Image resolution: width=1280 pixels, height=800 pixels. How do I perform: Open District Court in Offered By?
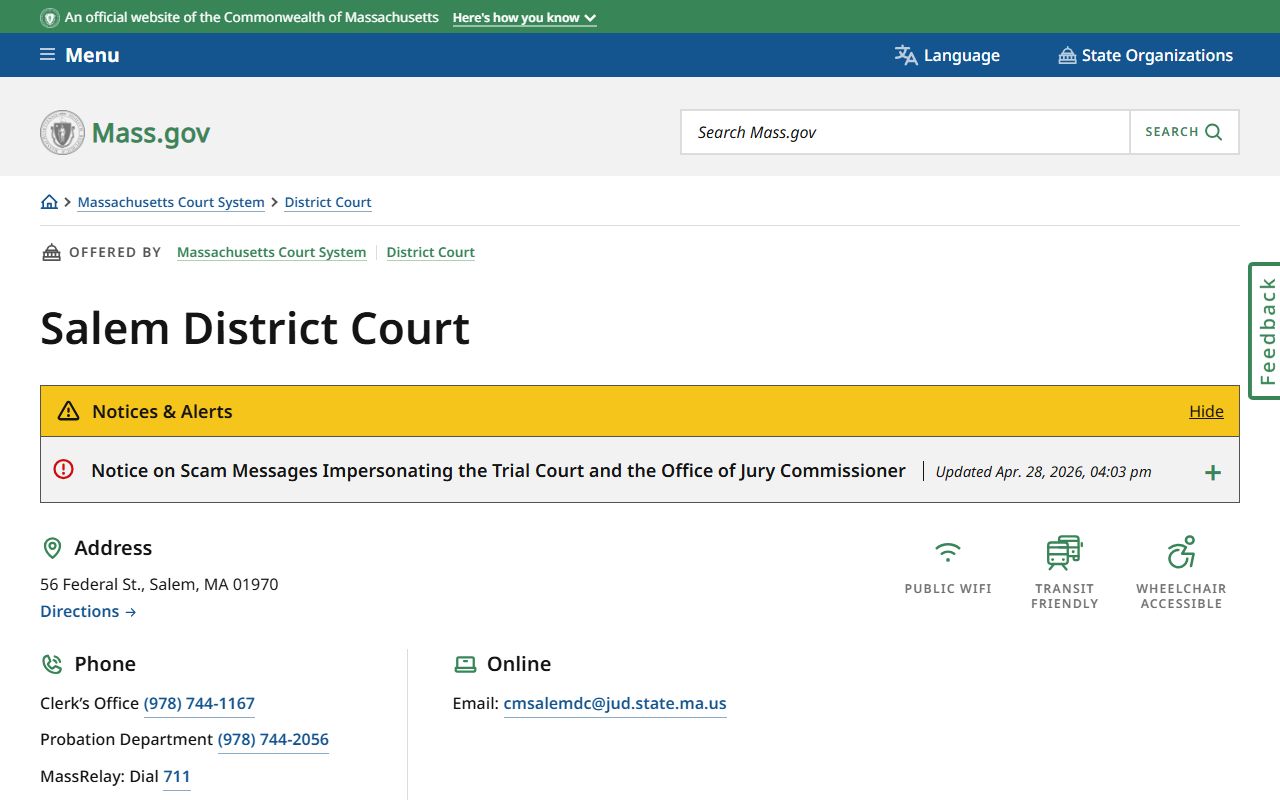pyautogui.click(x=431, y=252)
